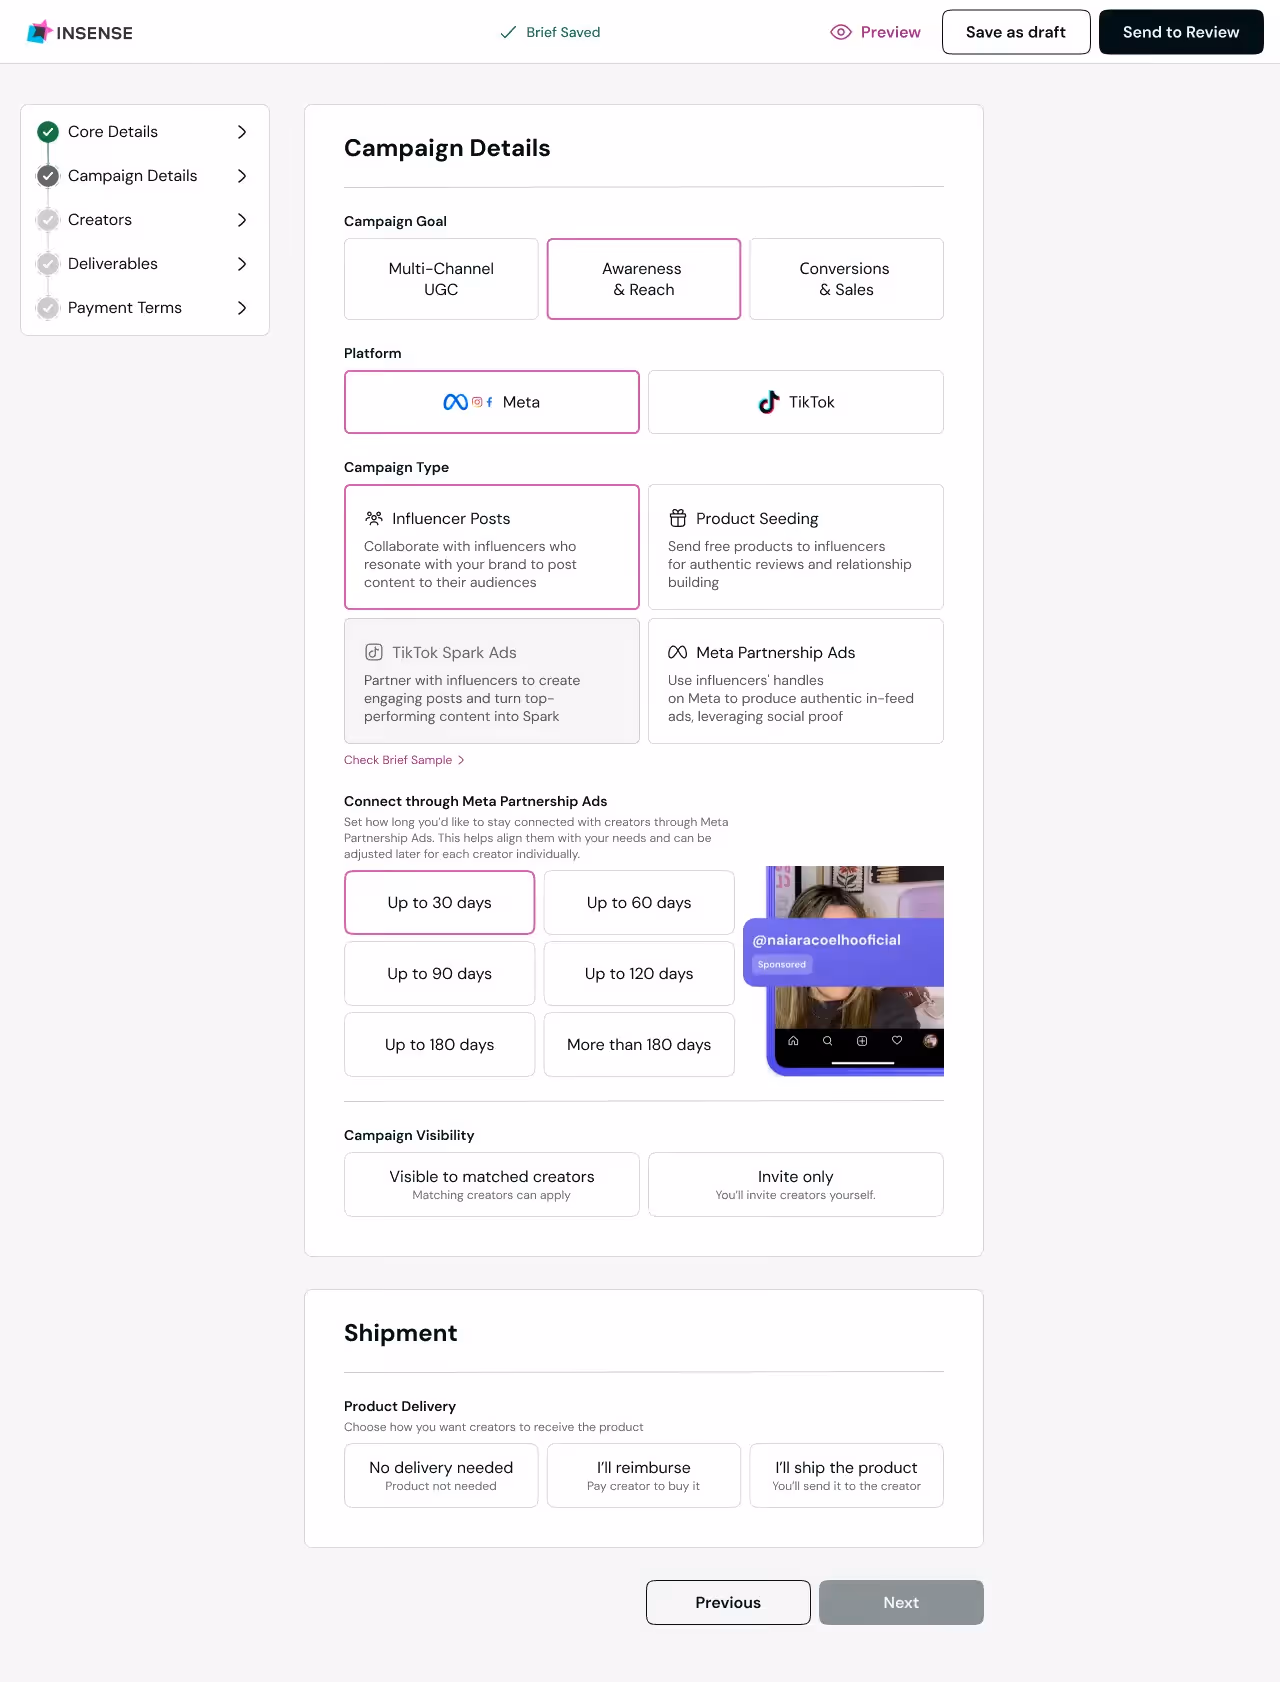Click the @naiaracoelhooficial handle in preview

tap(827, 940)
